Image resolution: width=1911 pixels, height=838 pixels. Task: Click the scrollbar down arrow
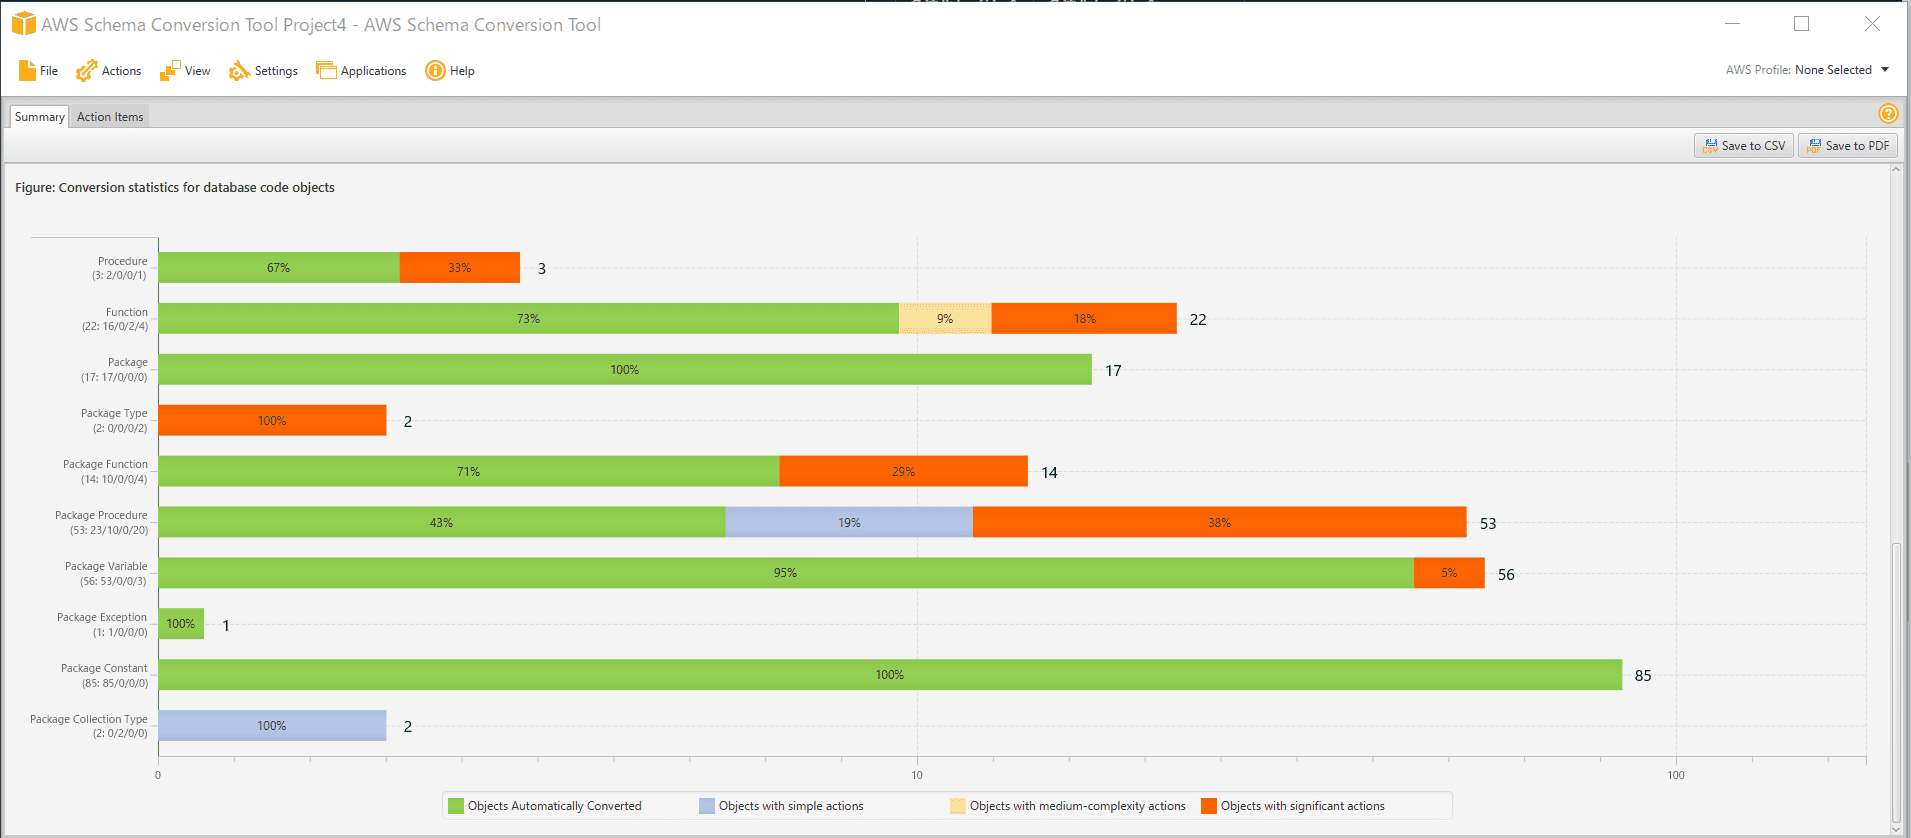(1896, 829)
